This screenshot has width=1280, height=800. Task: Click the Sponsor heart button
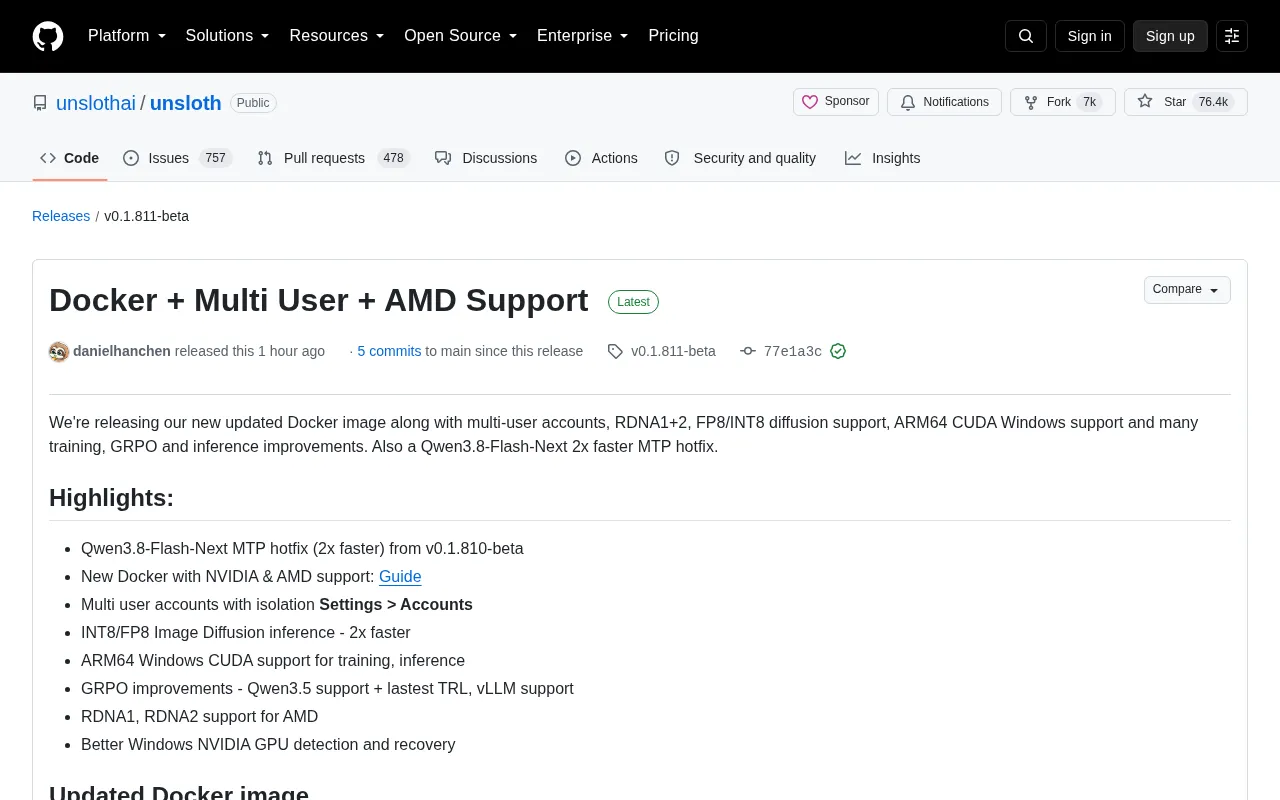836,102
